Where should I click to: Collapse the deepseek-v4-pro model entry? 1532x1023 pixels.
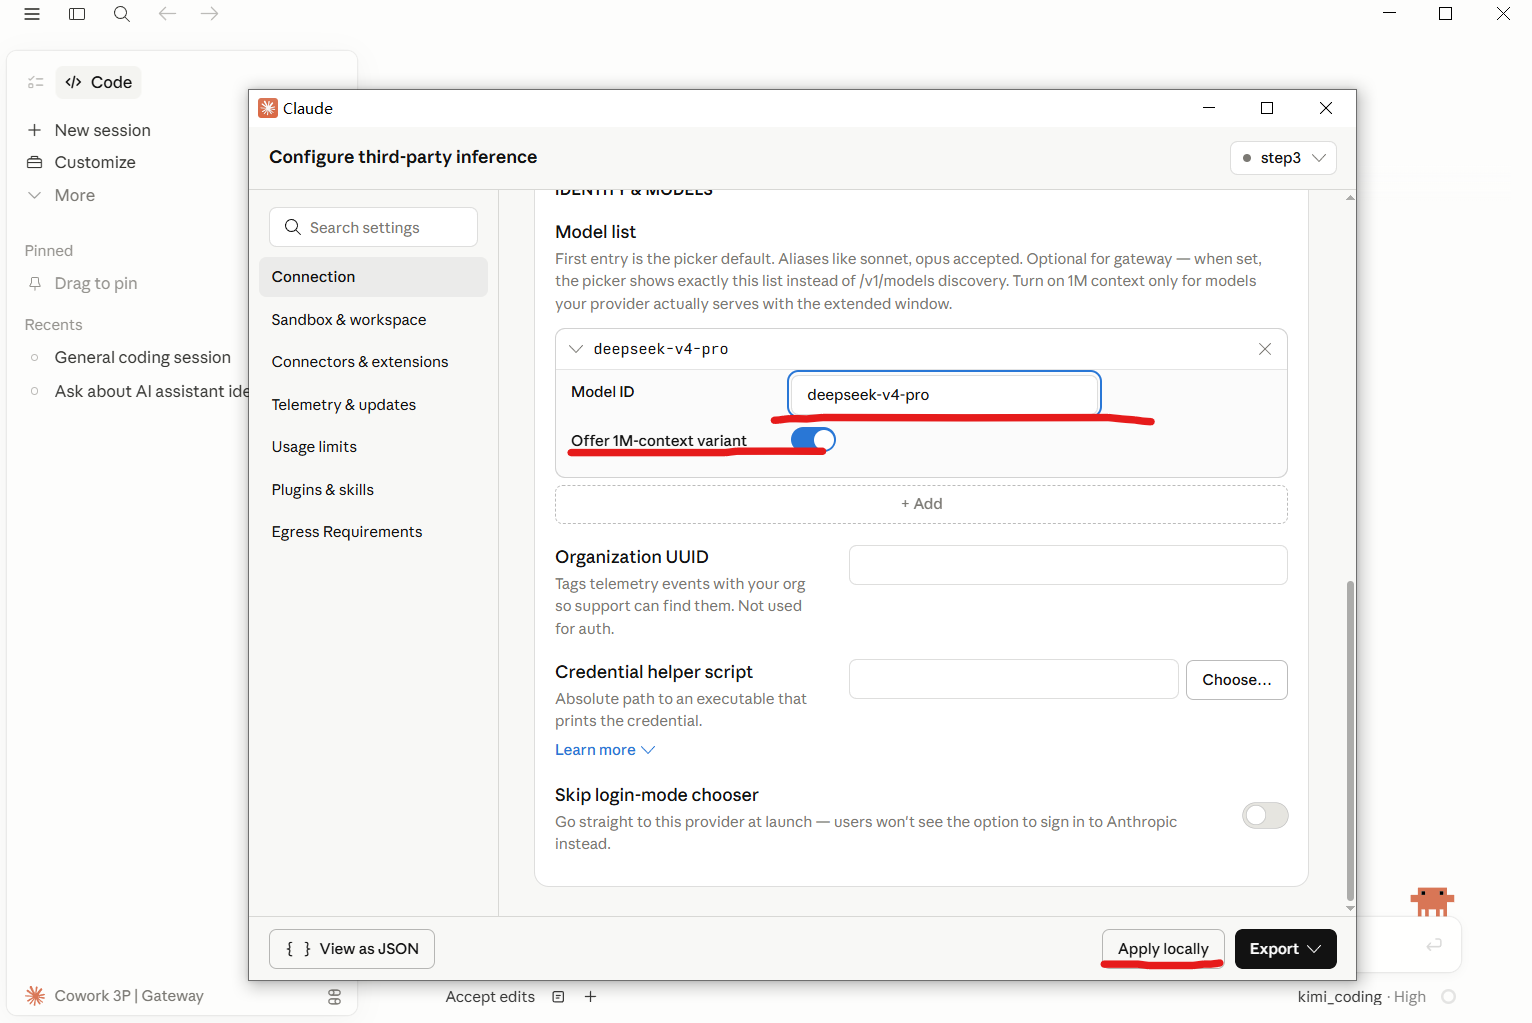point(576,349)
